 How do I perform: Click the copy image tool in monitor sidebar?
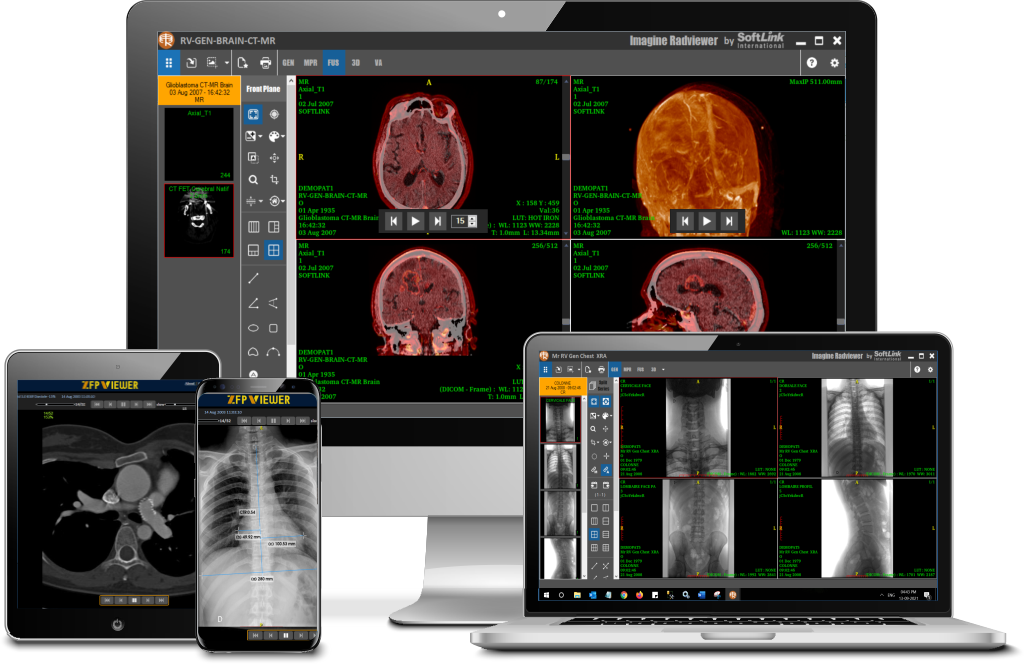click(253, 157)
